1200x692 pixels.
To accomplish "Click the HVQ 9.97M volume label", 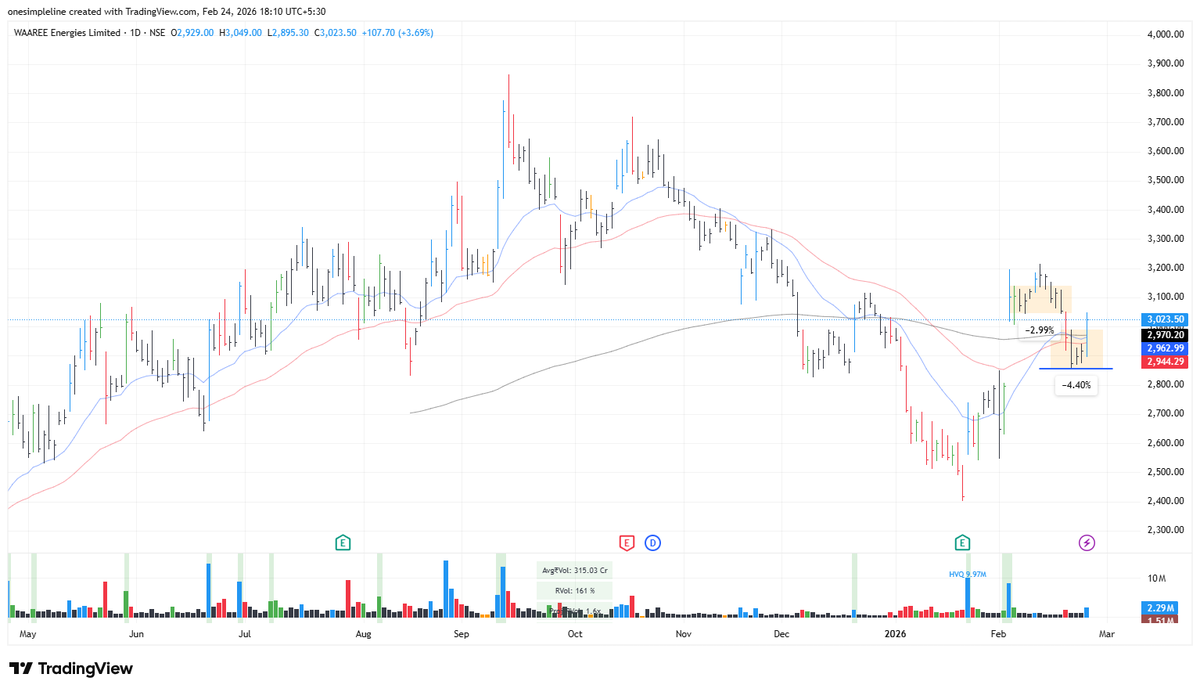I will coord(968,574).
